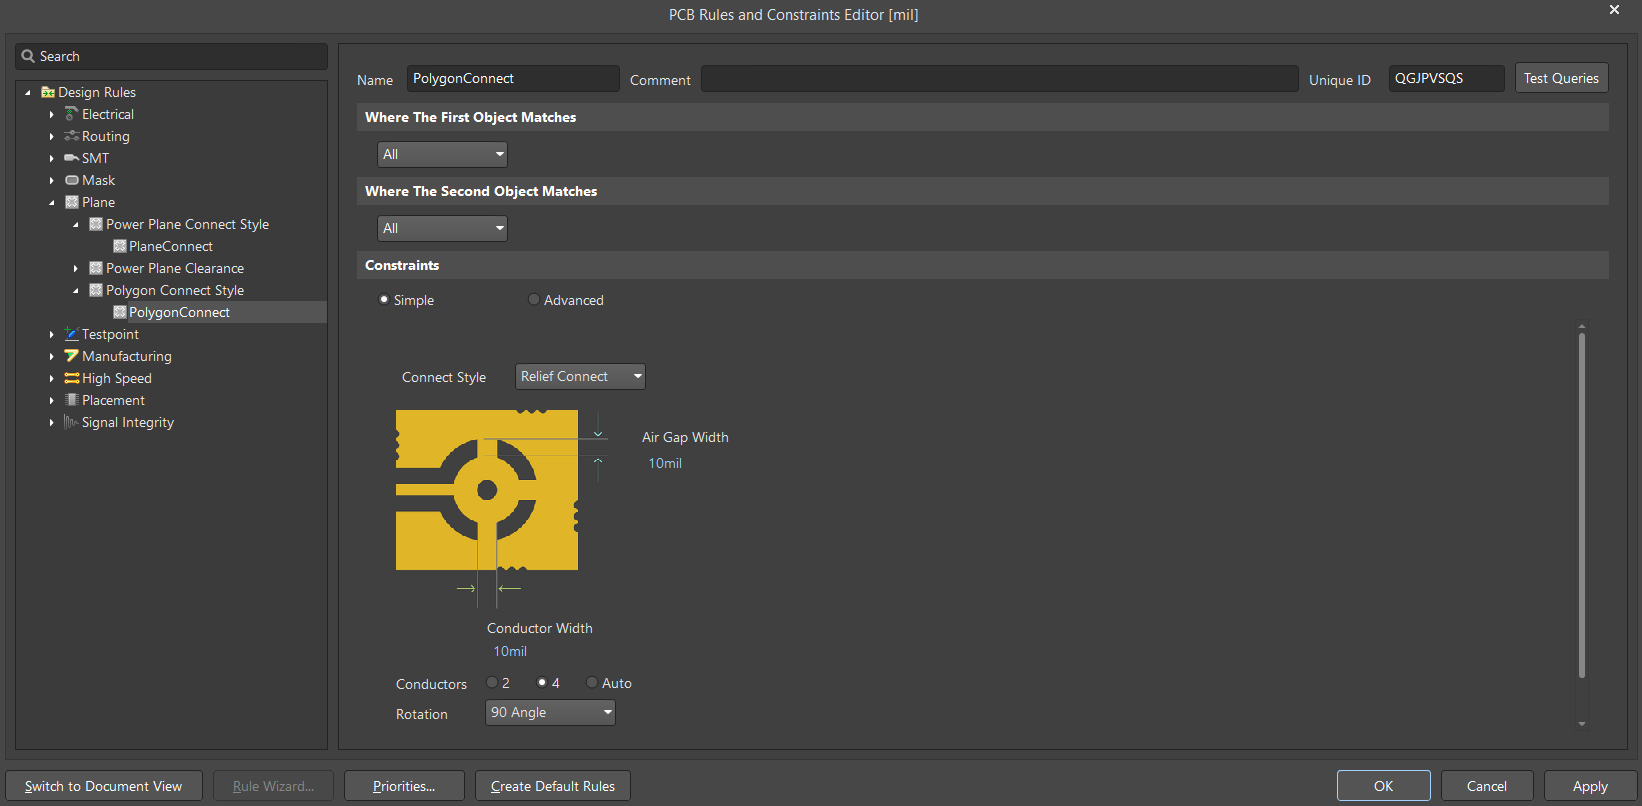Click the Testpoint category icon
Screen dimensions: 1642x806
tap(71, 334)
